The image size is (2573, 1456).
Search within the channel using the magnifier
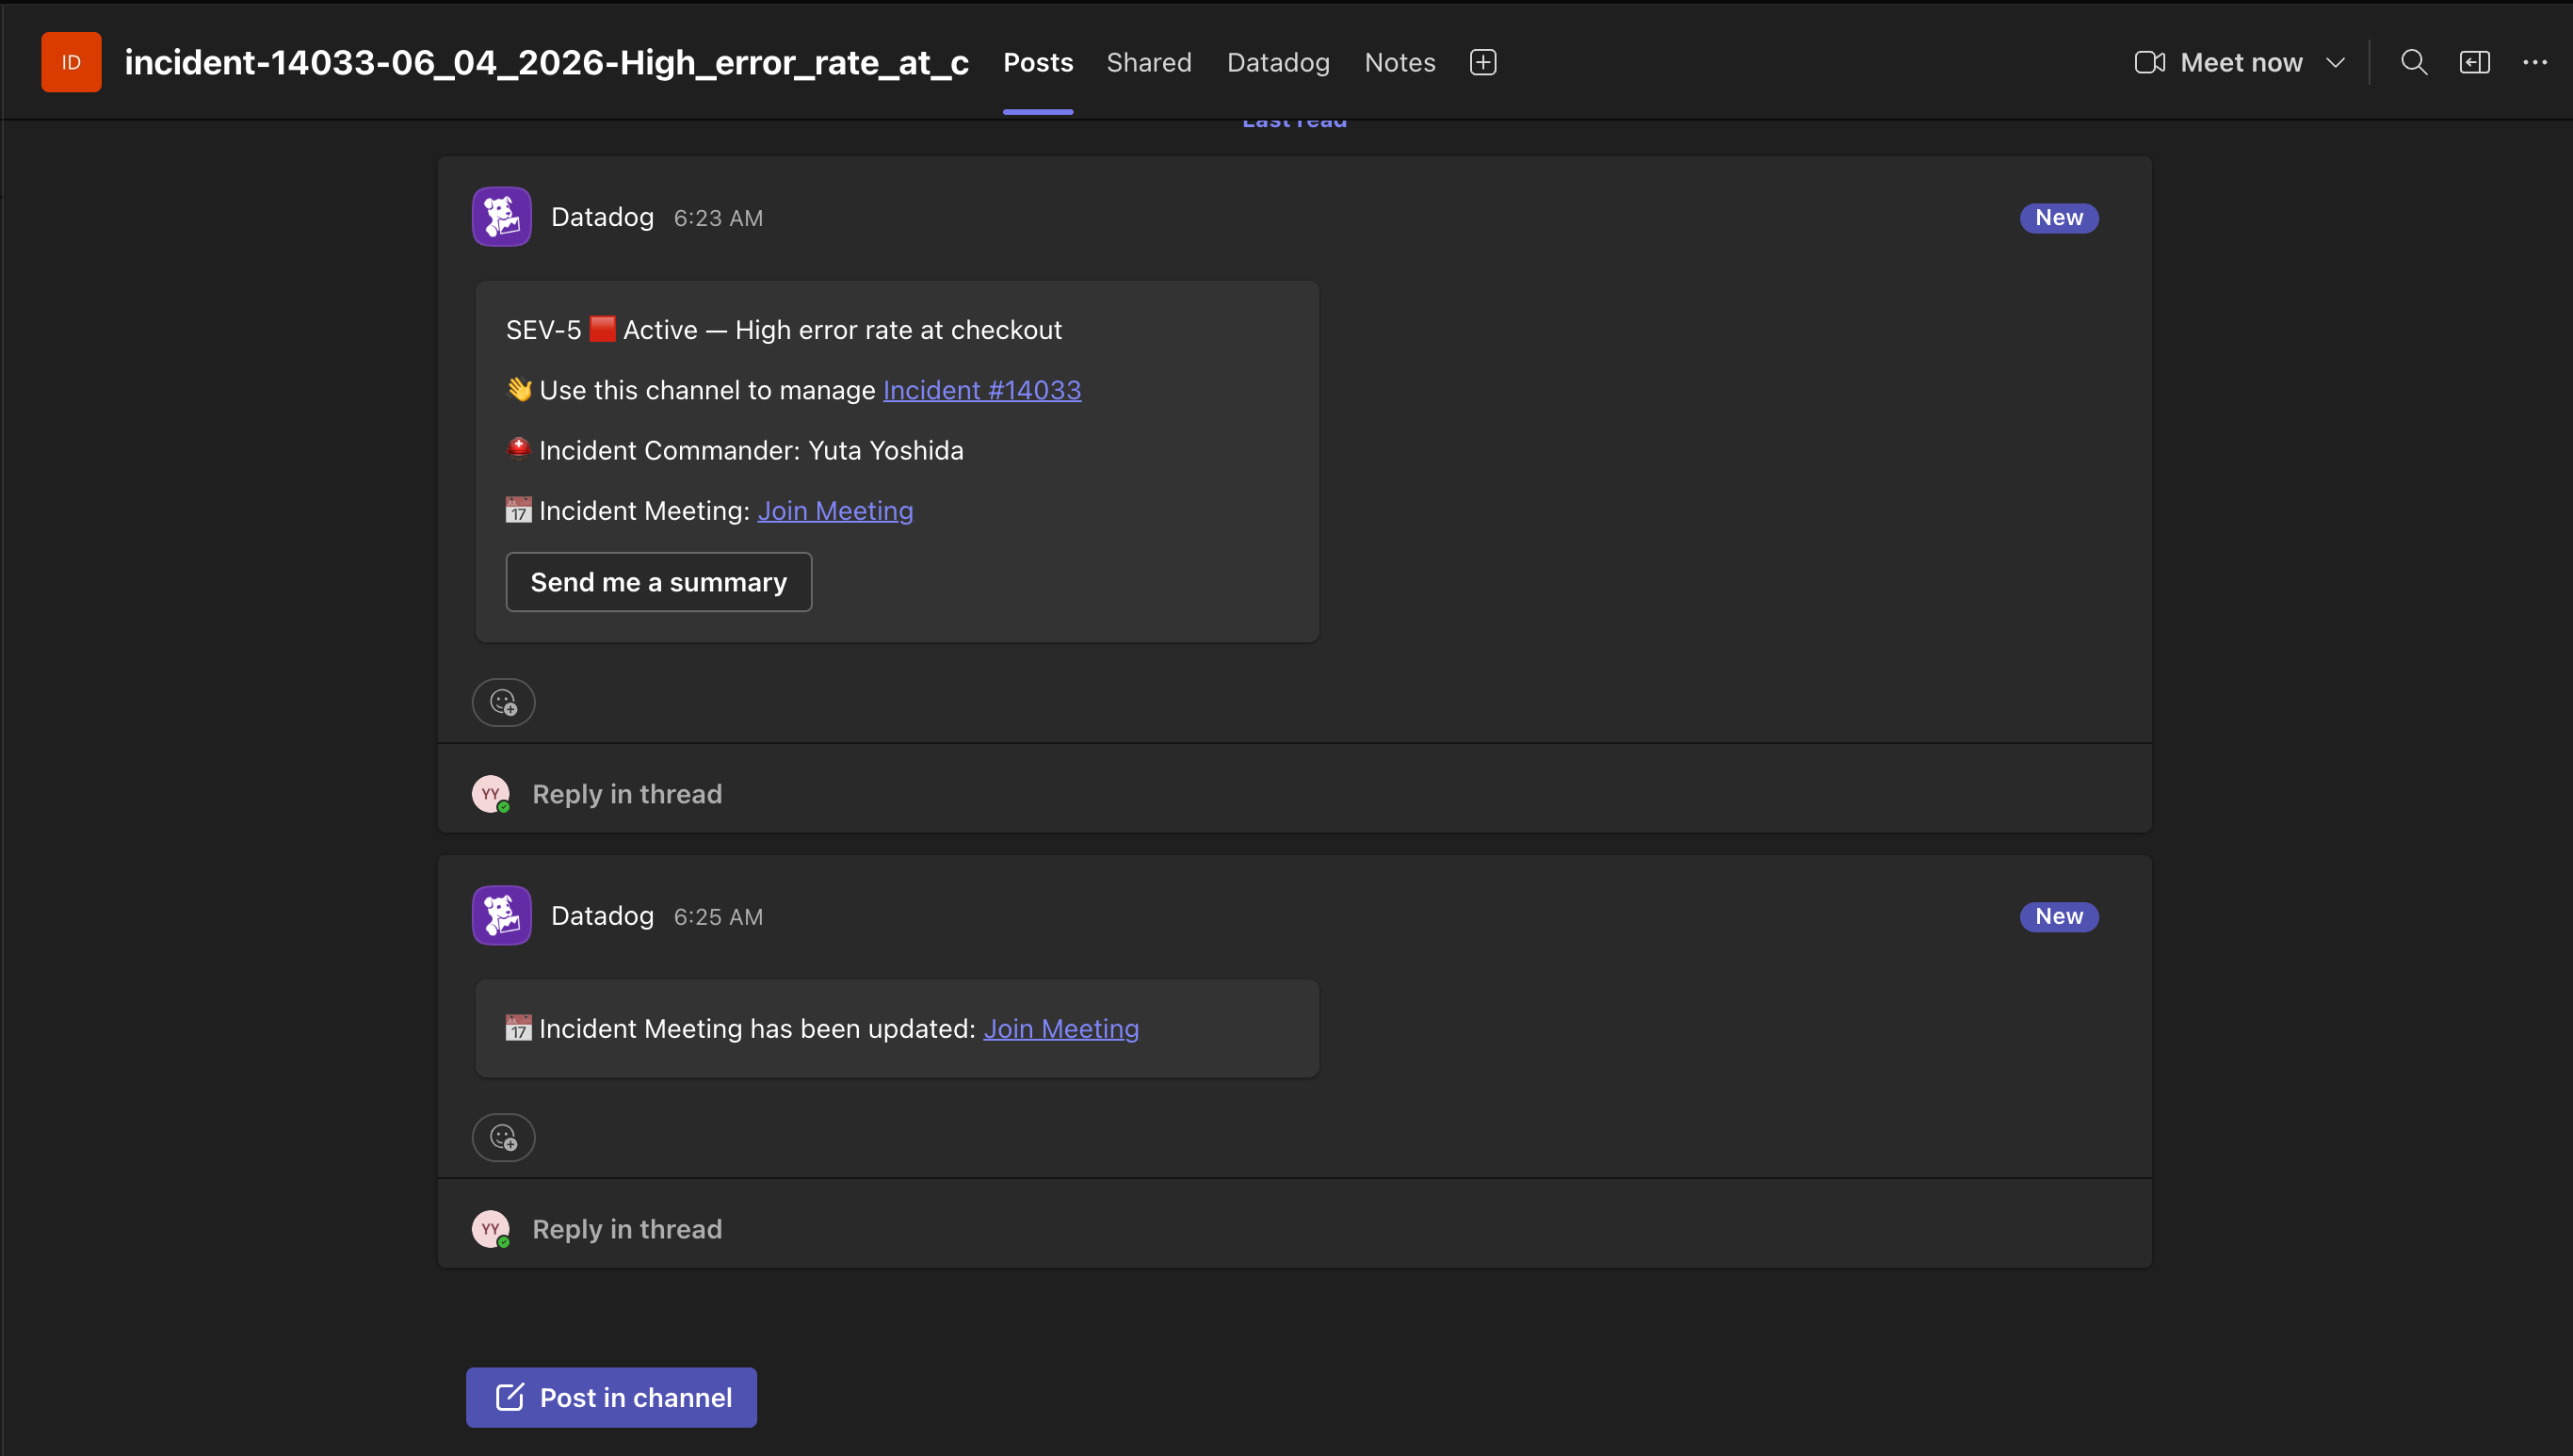coord(2414,62)
